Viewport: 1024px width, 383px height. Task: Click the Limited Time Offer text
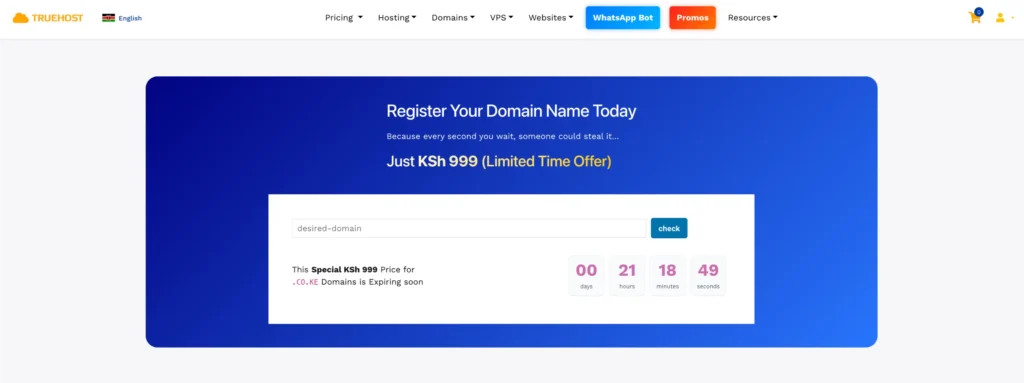pyautogui.click(x=546, y=161)
